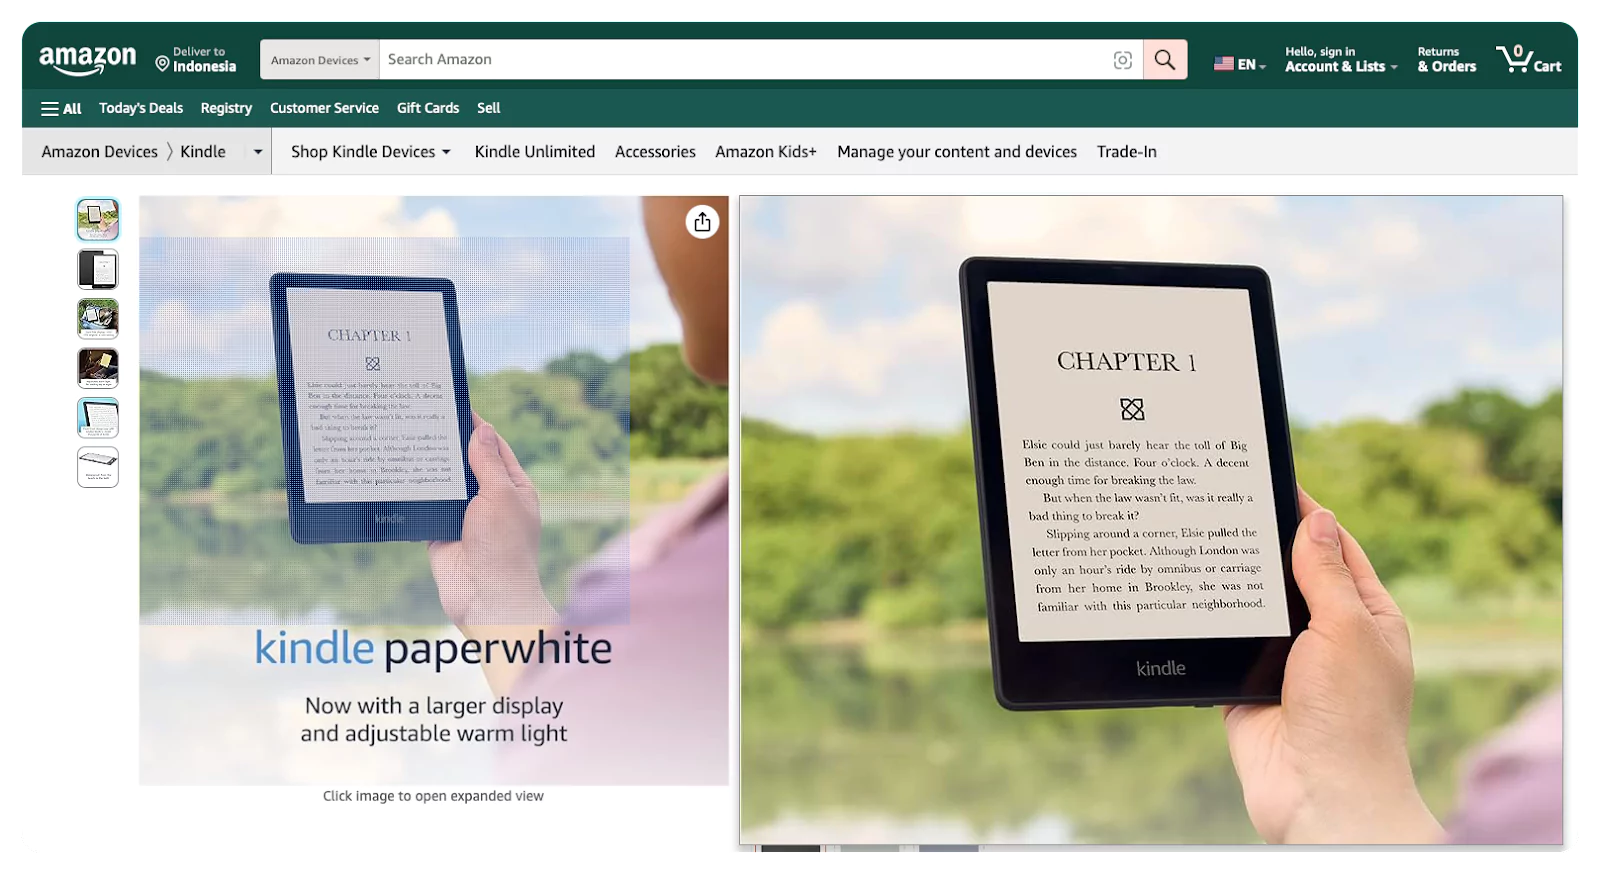Go to Returns & Orders
The width and height of the screenshot is (1600, 874).
pyautogui.click(x=1446, y=60)
